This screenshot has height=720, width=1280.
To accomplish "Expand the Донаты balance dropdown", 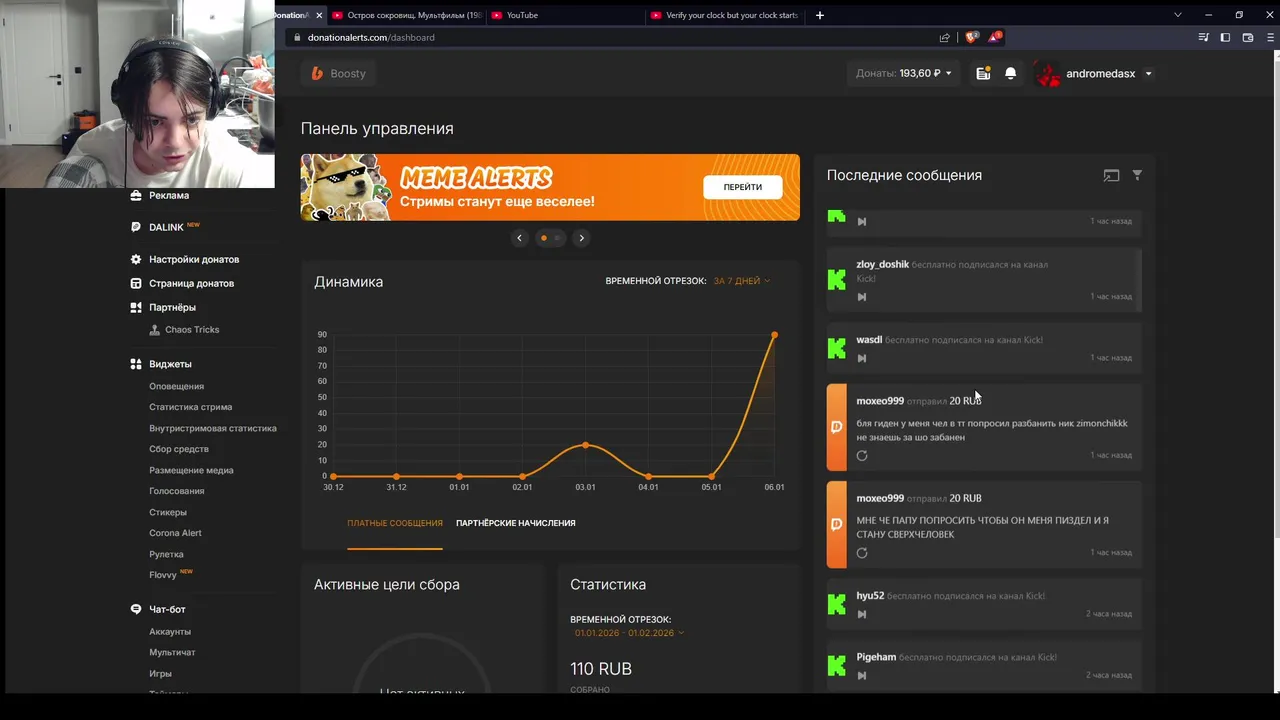I will [x=904, y=73].
